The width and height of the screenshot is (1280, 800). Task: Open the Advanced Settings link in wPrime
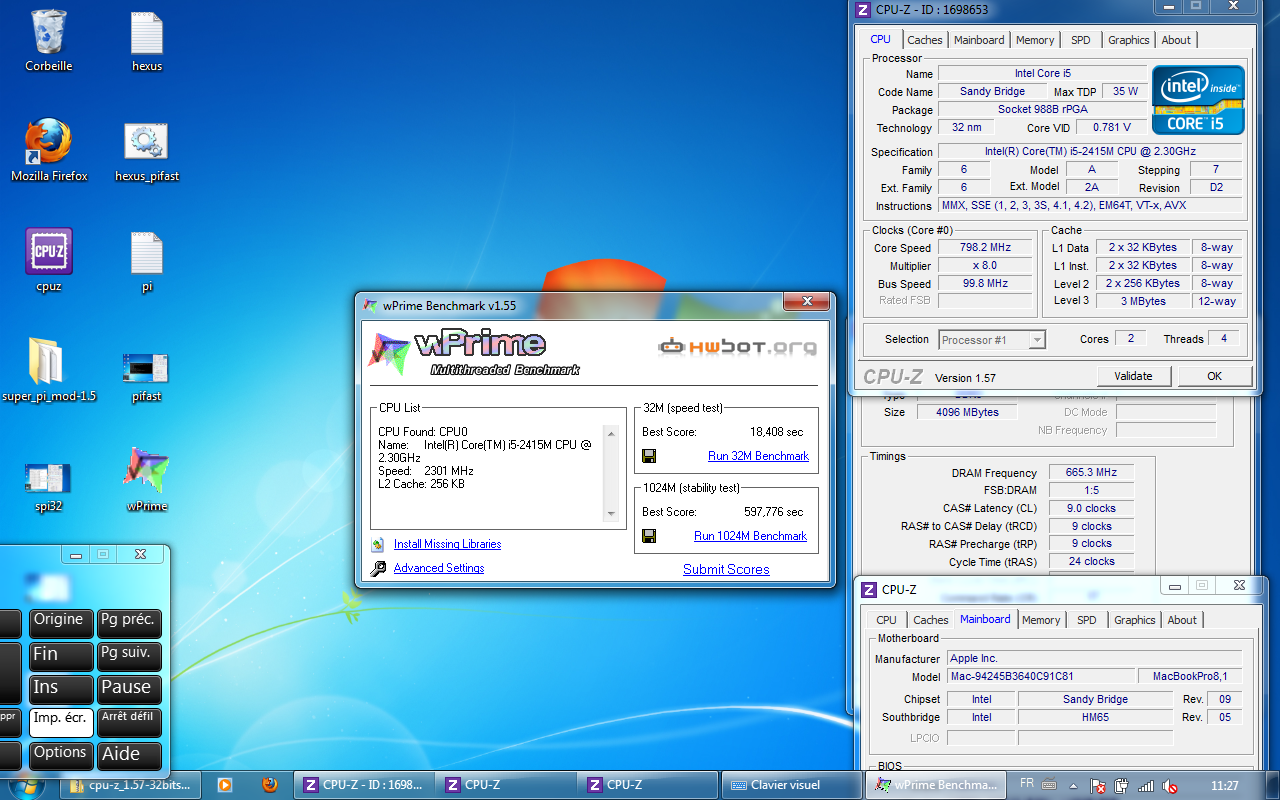[439, 568]
